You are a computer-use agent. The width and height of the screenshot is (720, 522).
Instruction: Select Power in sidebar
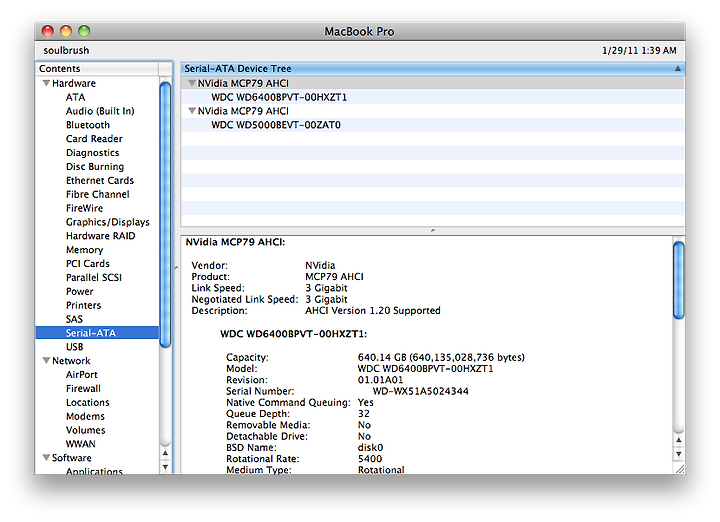click(79, 292)
